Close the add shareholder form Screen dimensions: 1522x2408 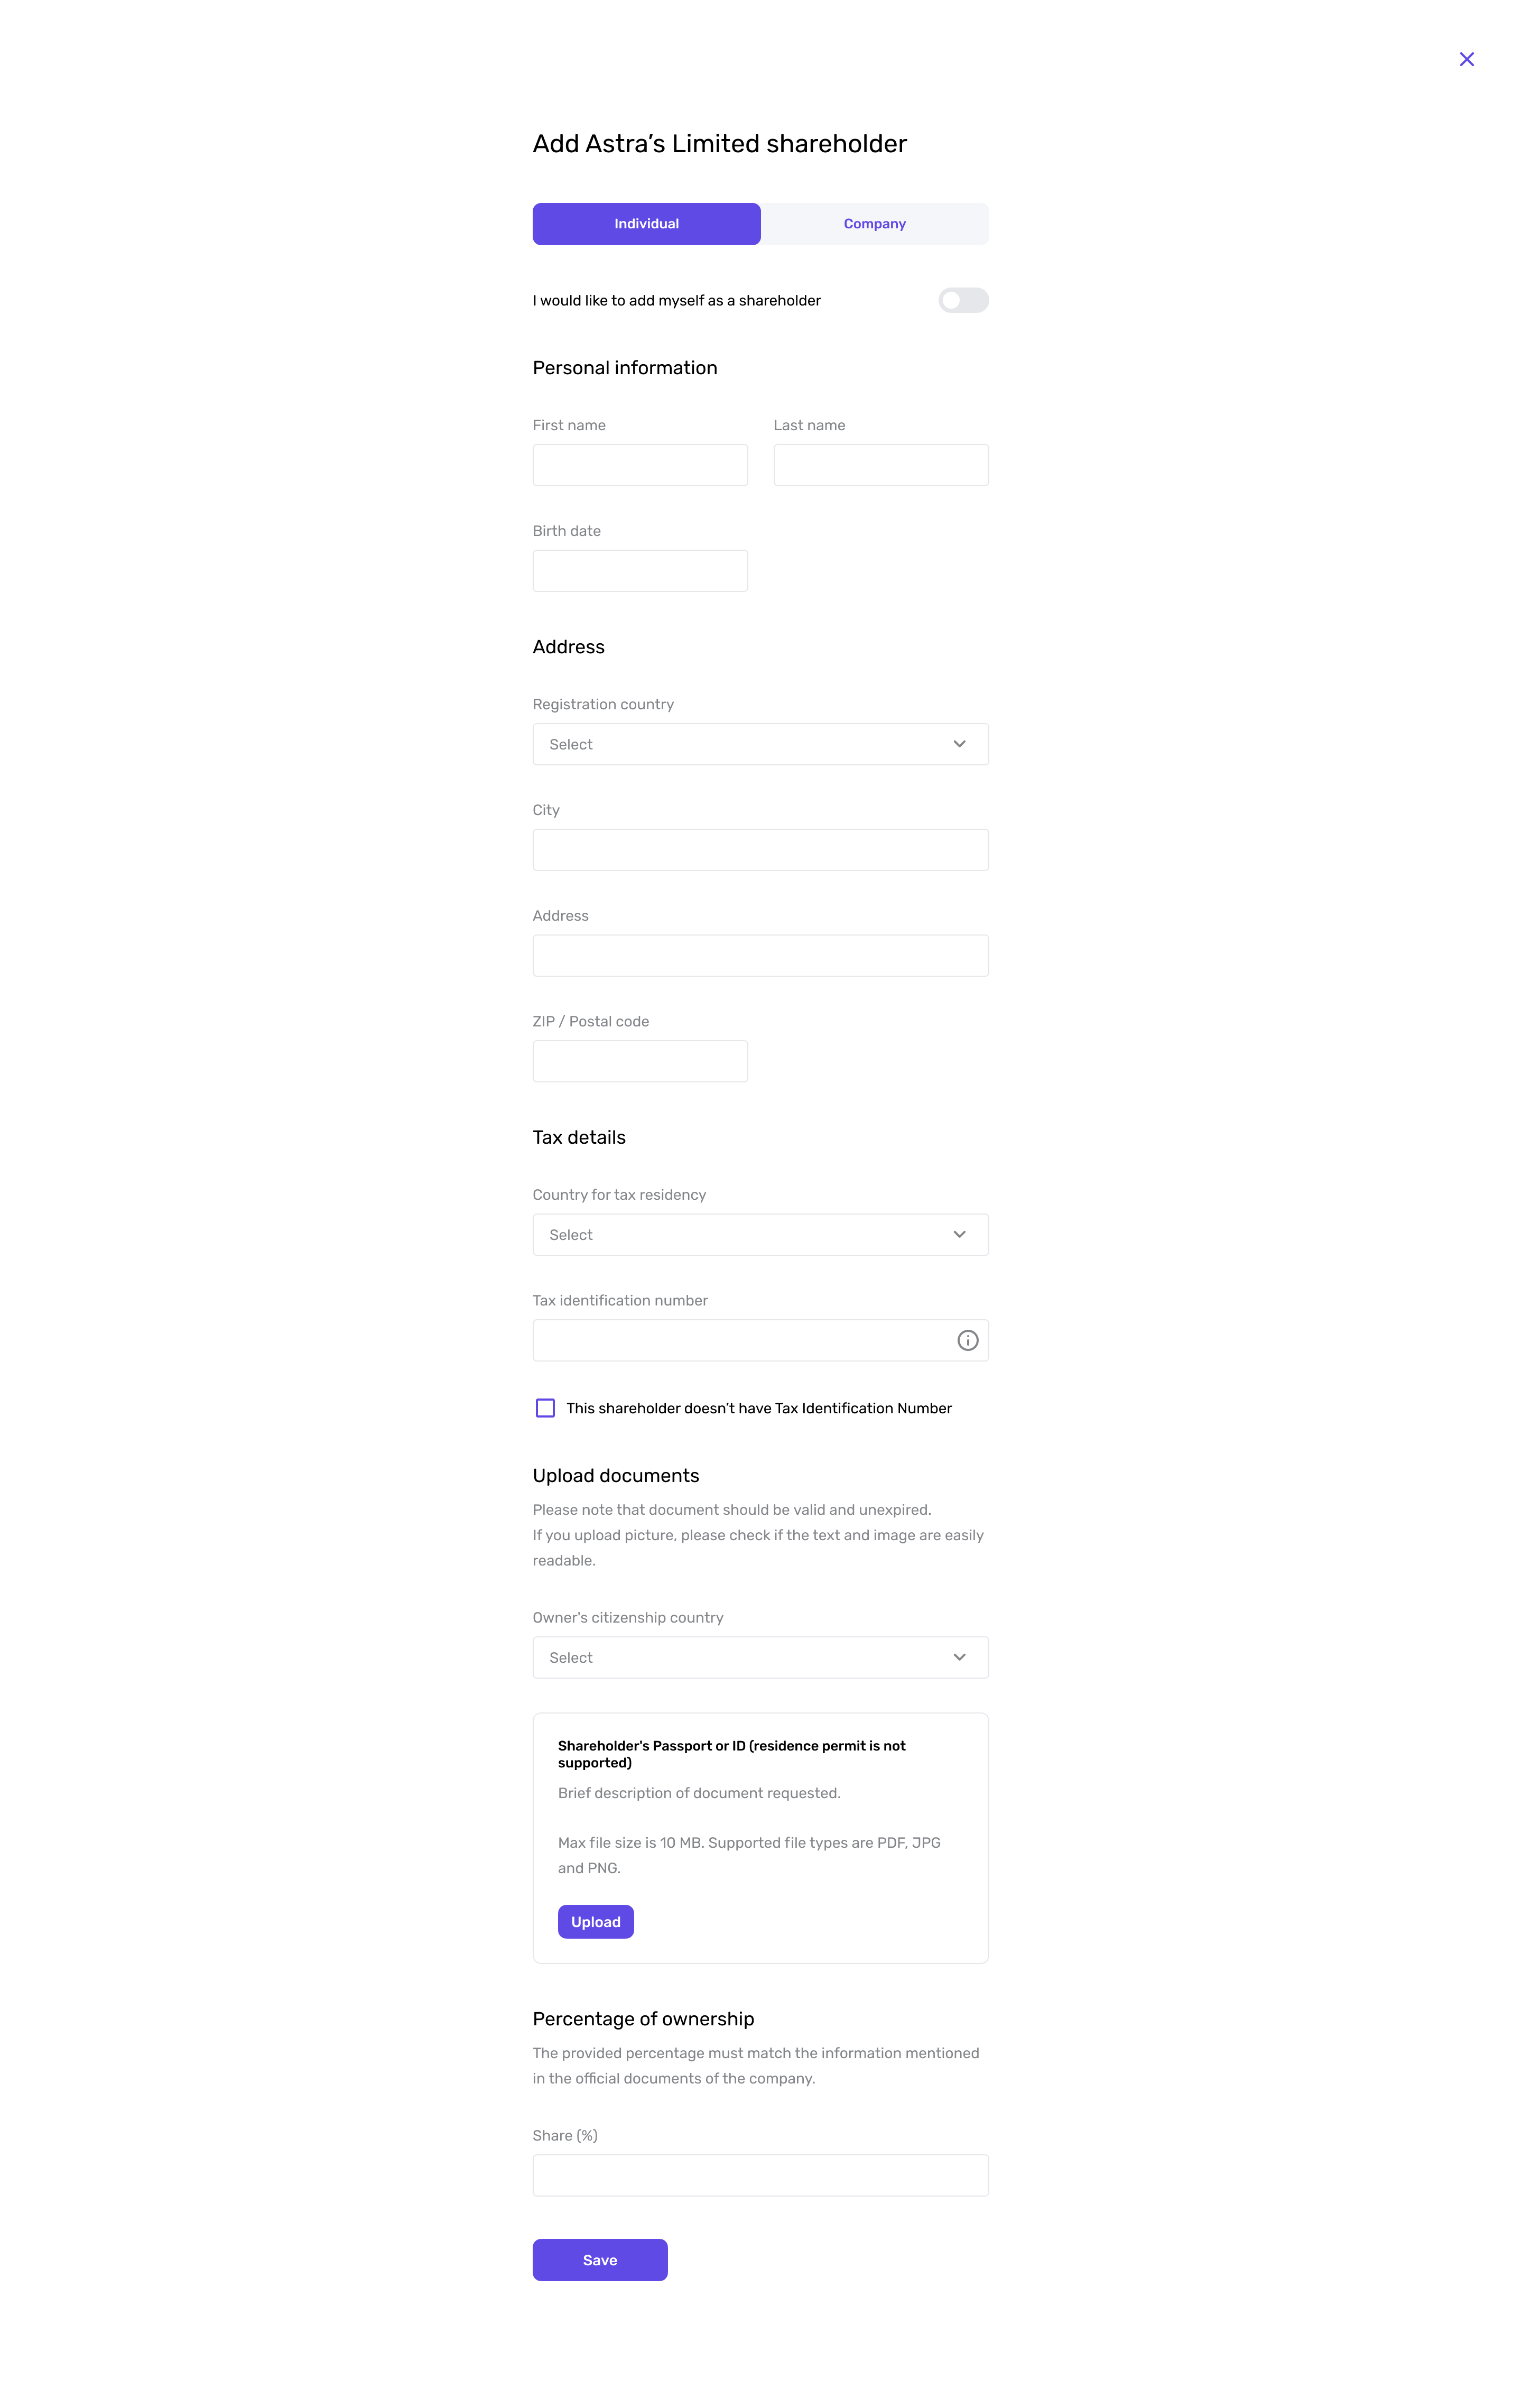coord(1466,59)
